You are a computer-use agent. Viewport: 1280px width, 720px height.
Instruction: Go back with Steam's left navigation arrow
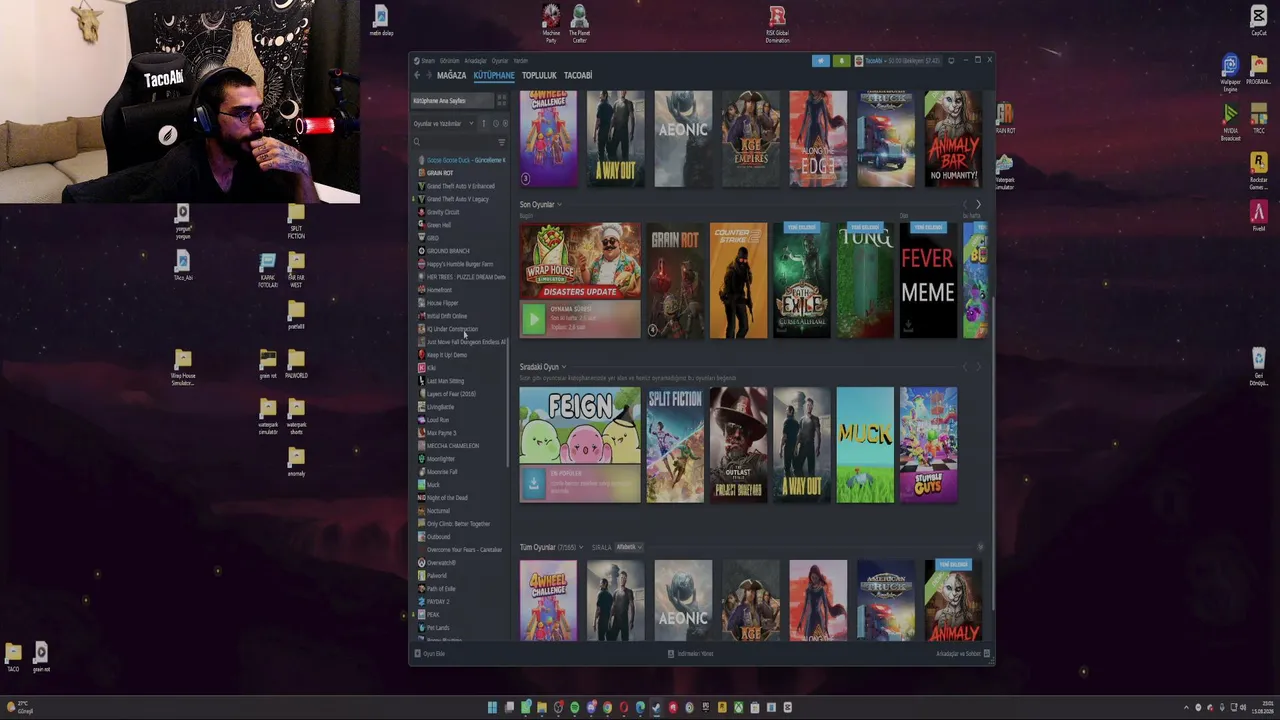pyautogui.click(x=417, y=75)
